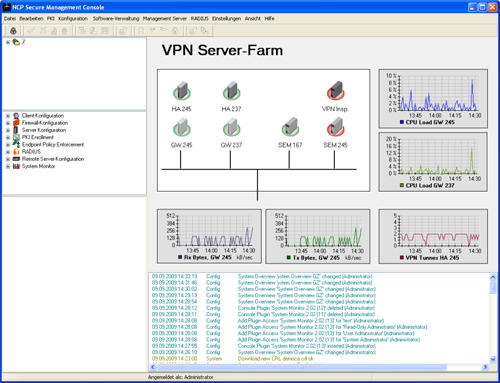Screen dimensions: 500x383
Task: Click the 'VPN Server-Farm' heading
Action: point(222,50)
